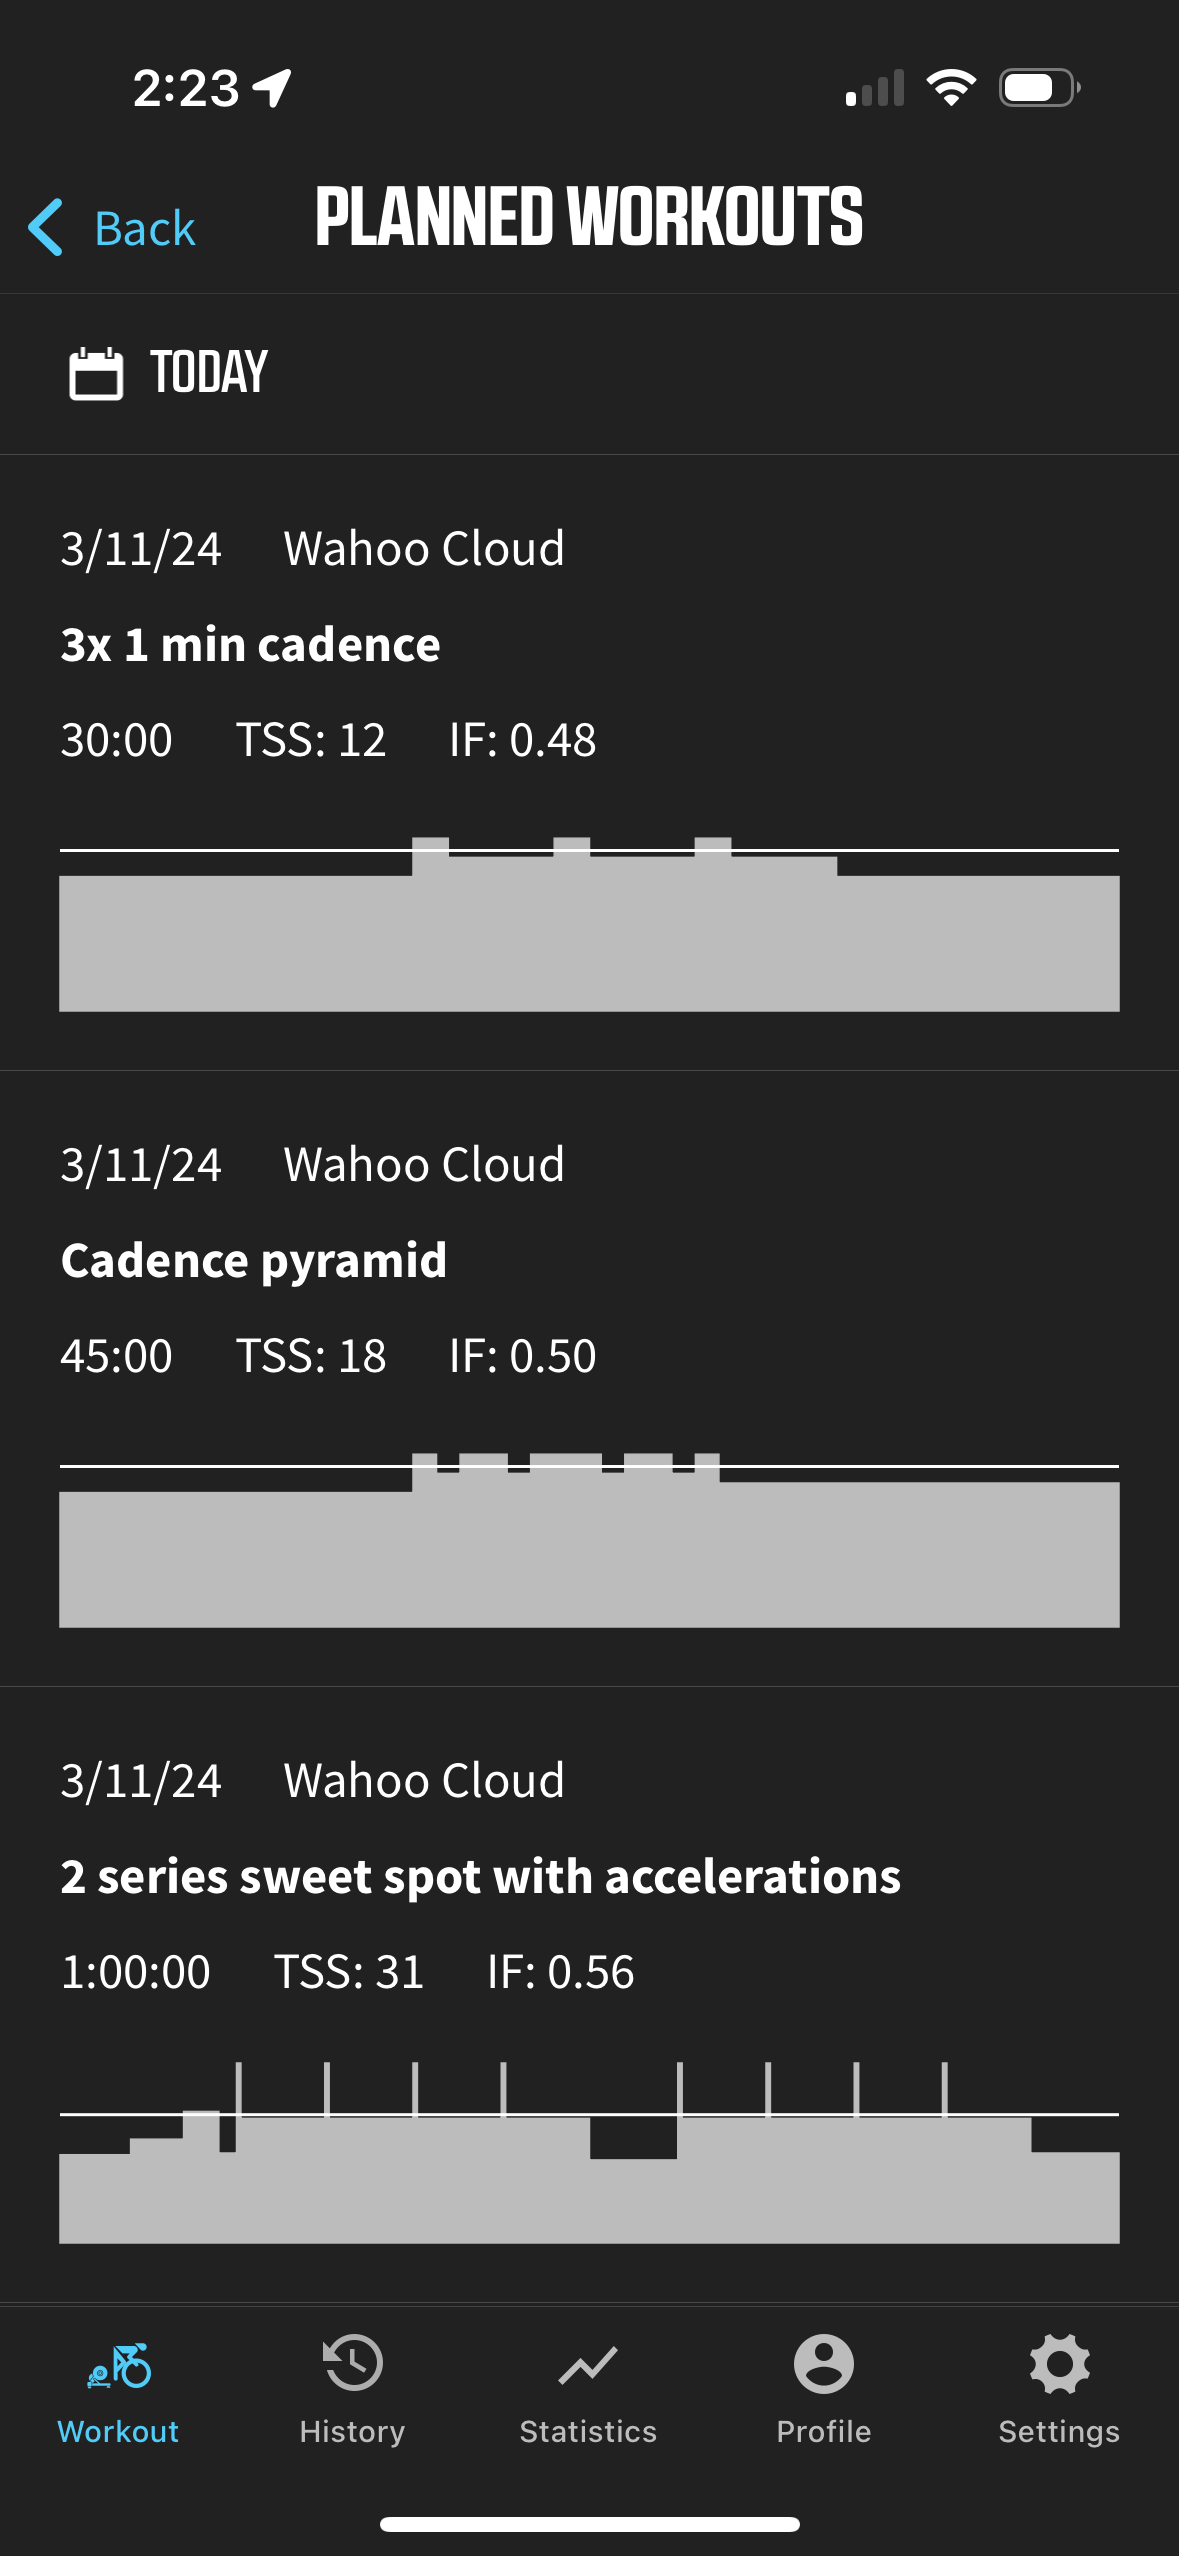The height and width of the screenshot is (2556, 1179).
Task: Open the Profile person icon
Action: coord(823,2363)
